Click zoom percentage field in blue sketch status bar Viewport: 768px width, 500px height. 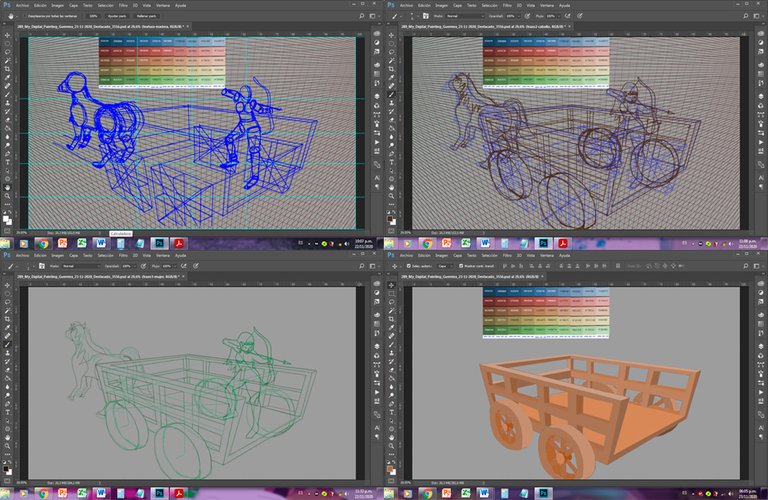22,233
